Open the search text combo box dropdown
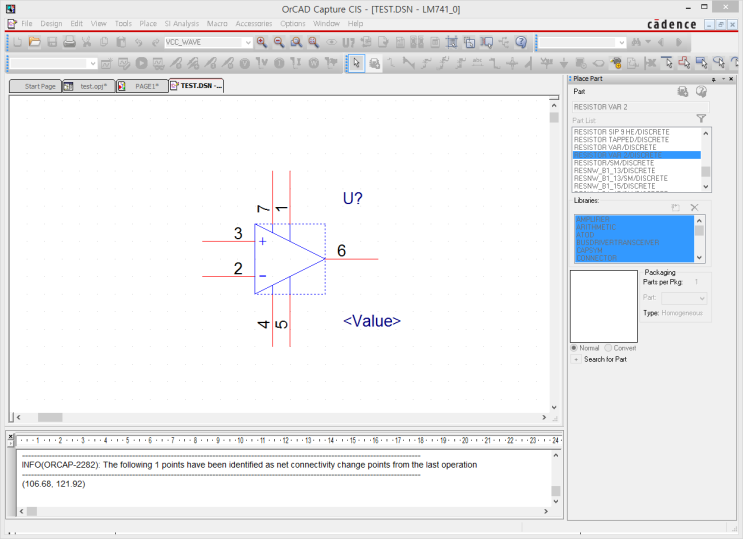 (622, 42)
